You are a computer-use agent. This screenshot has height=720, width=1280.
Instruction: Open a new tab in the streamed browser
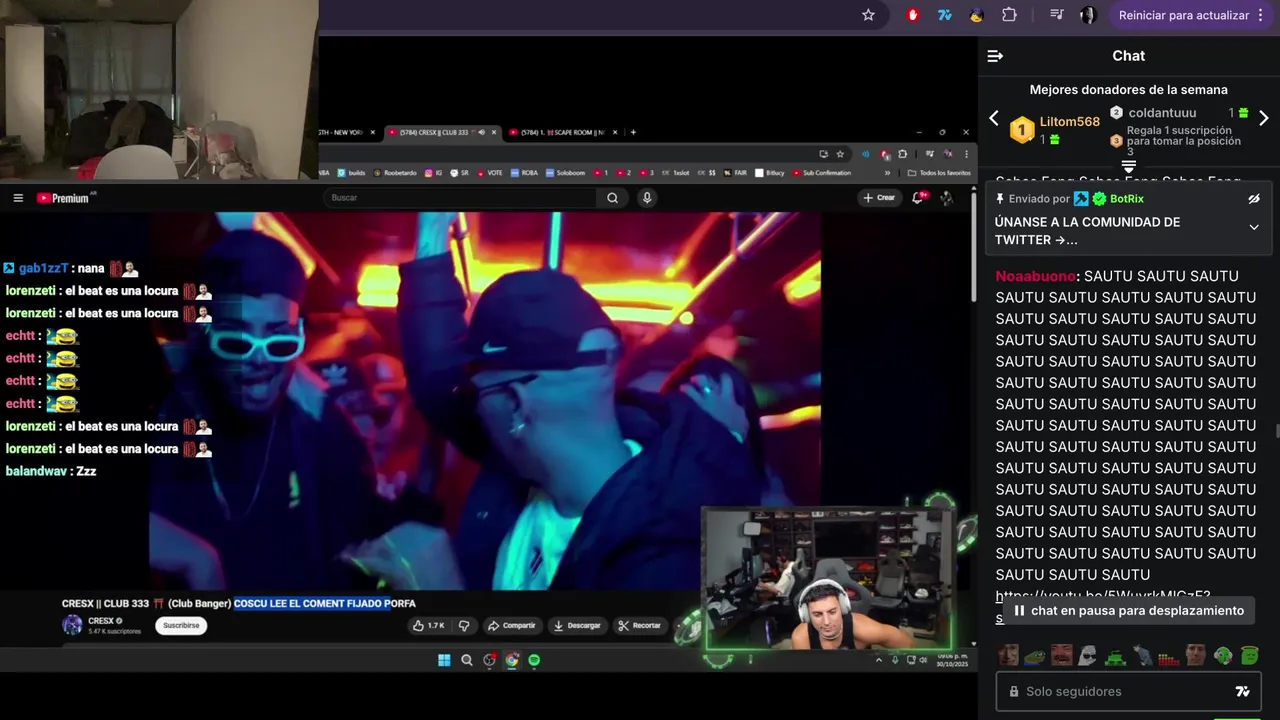click(x=633, y=132)
